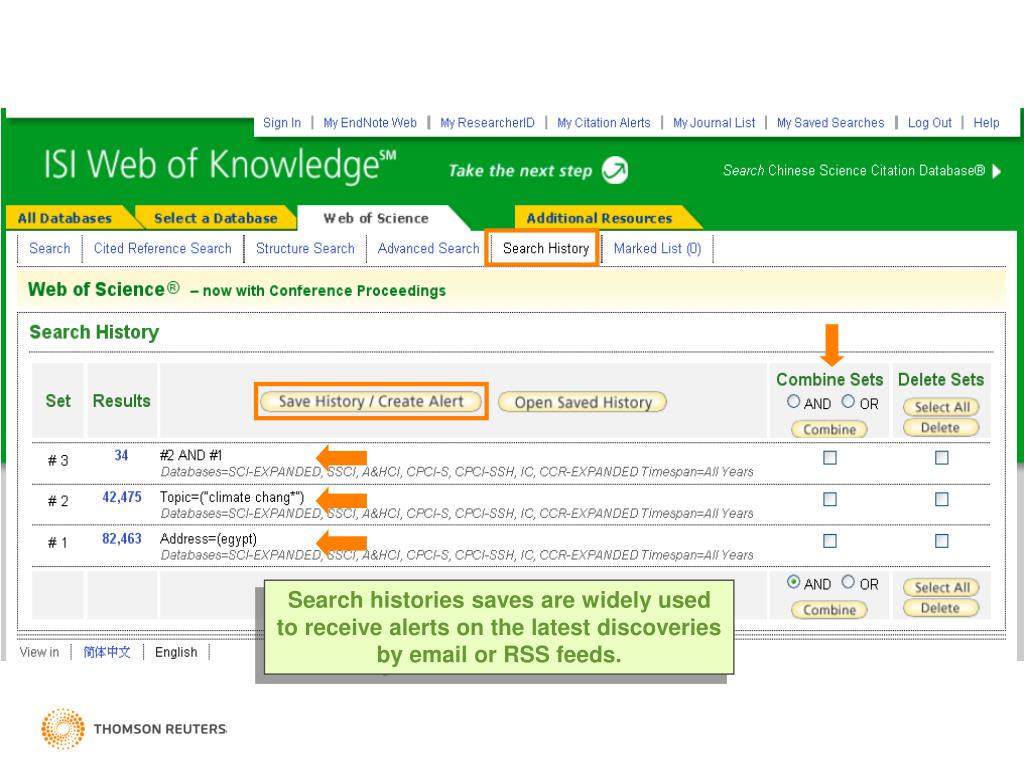Image resolution: width=1024 pixels, height=768 pixels.
Task: Select the lower OR radio button
Action: coord(848,582)
